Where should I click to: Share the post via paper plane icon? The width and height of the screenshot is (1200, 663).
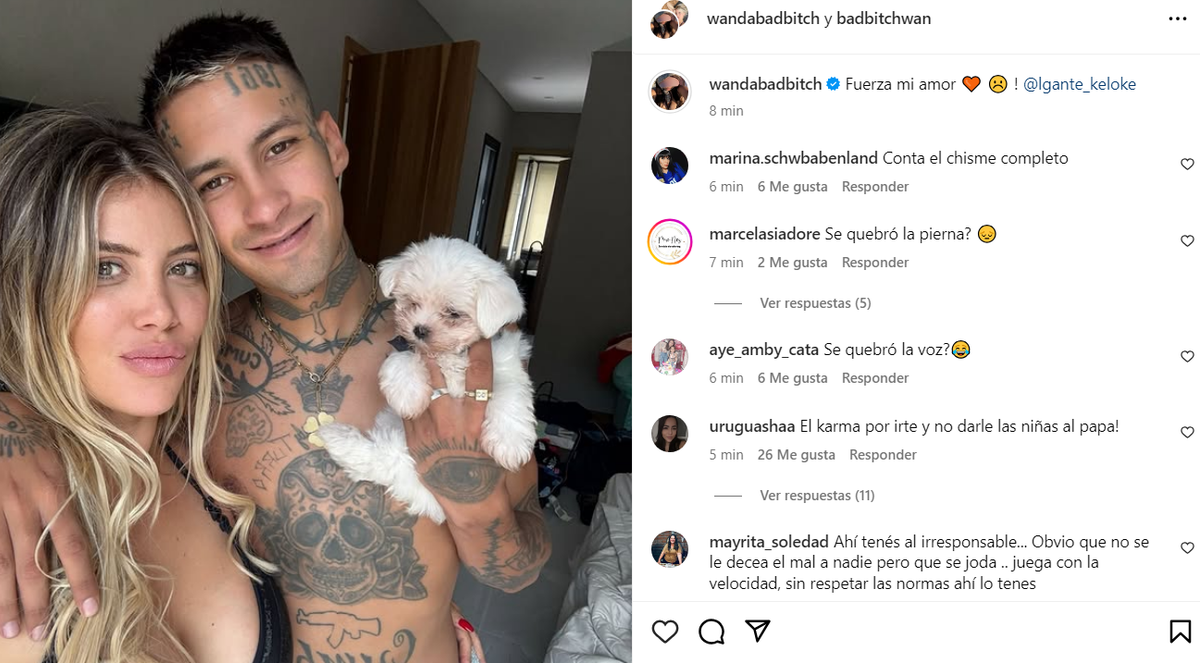pos(758,631)
